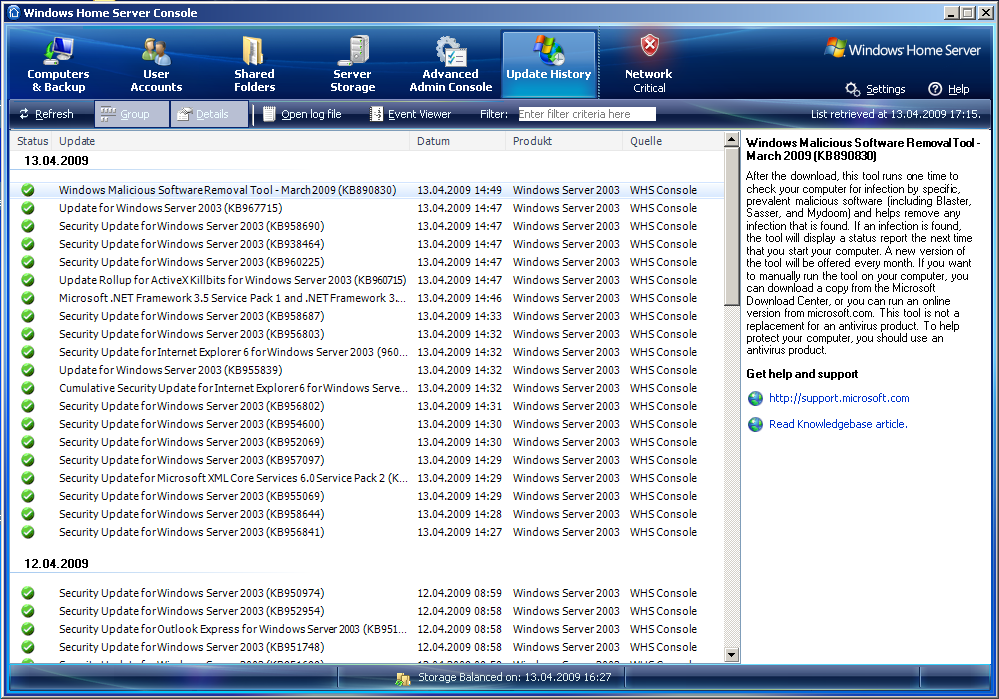Sort by the Update column header
The width and height of the screenshot is (999, 699).
coord(232,141)
